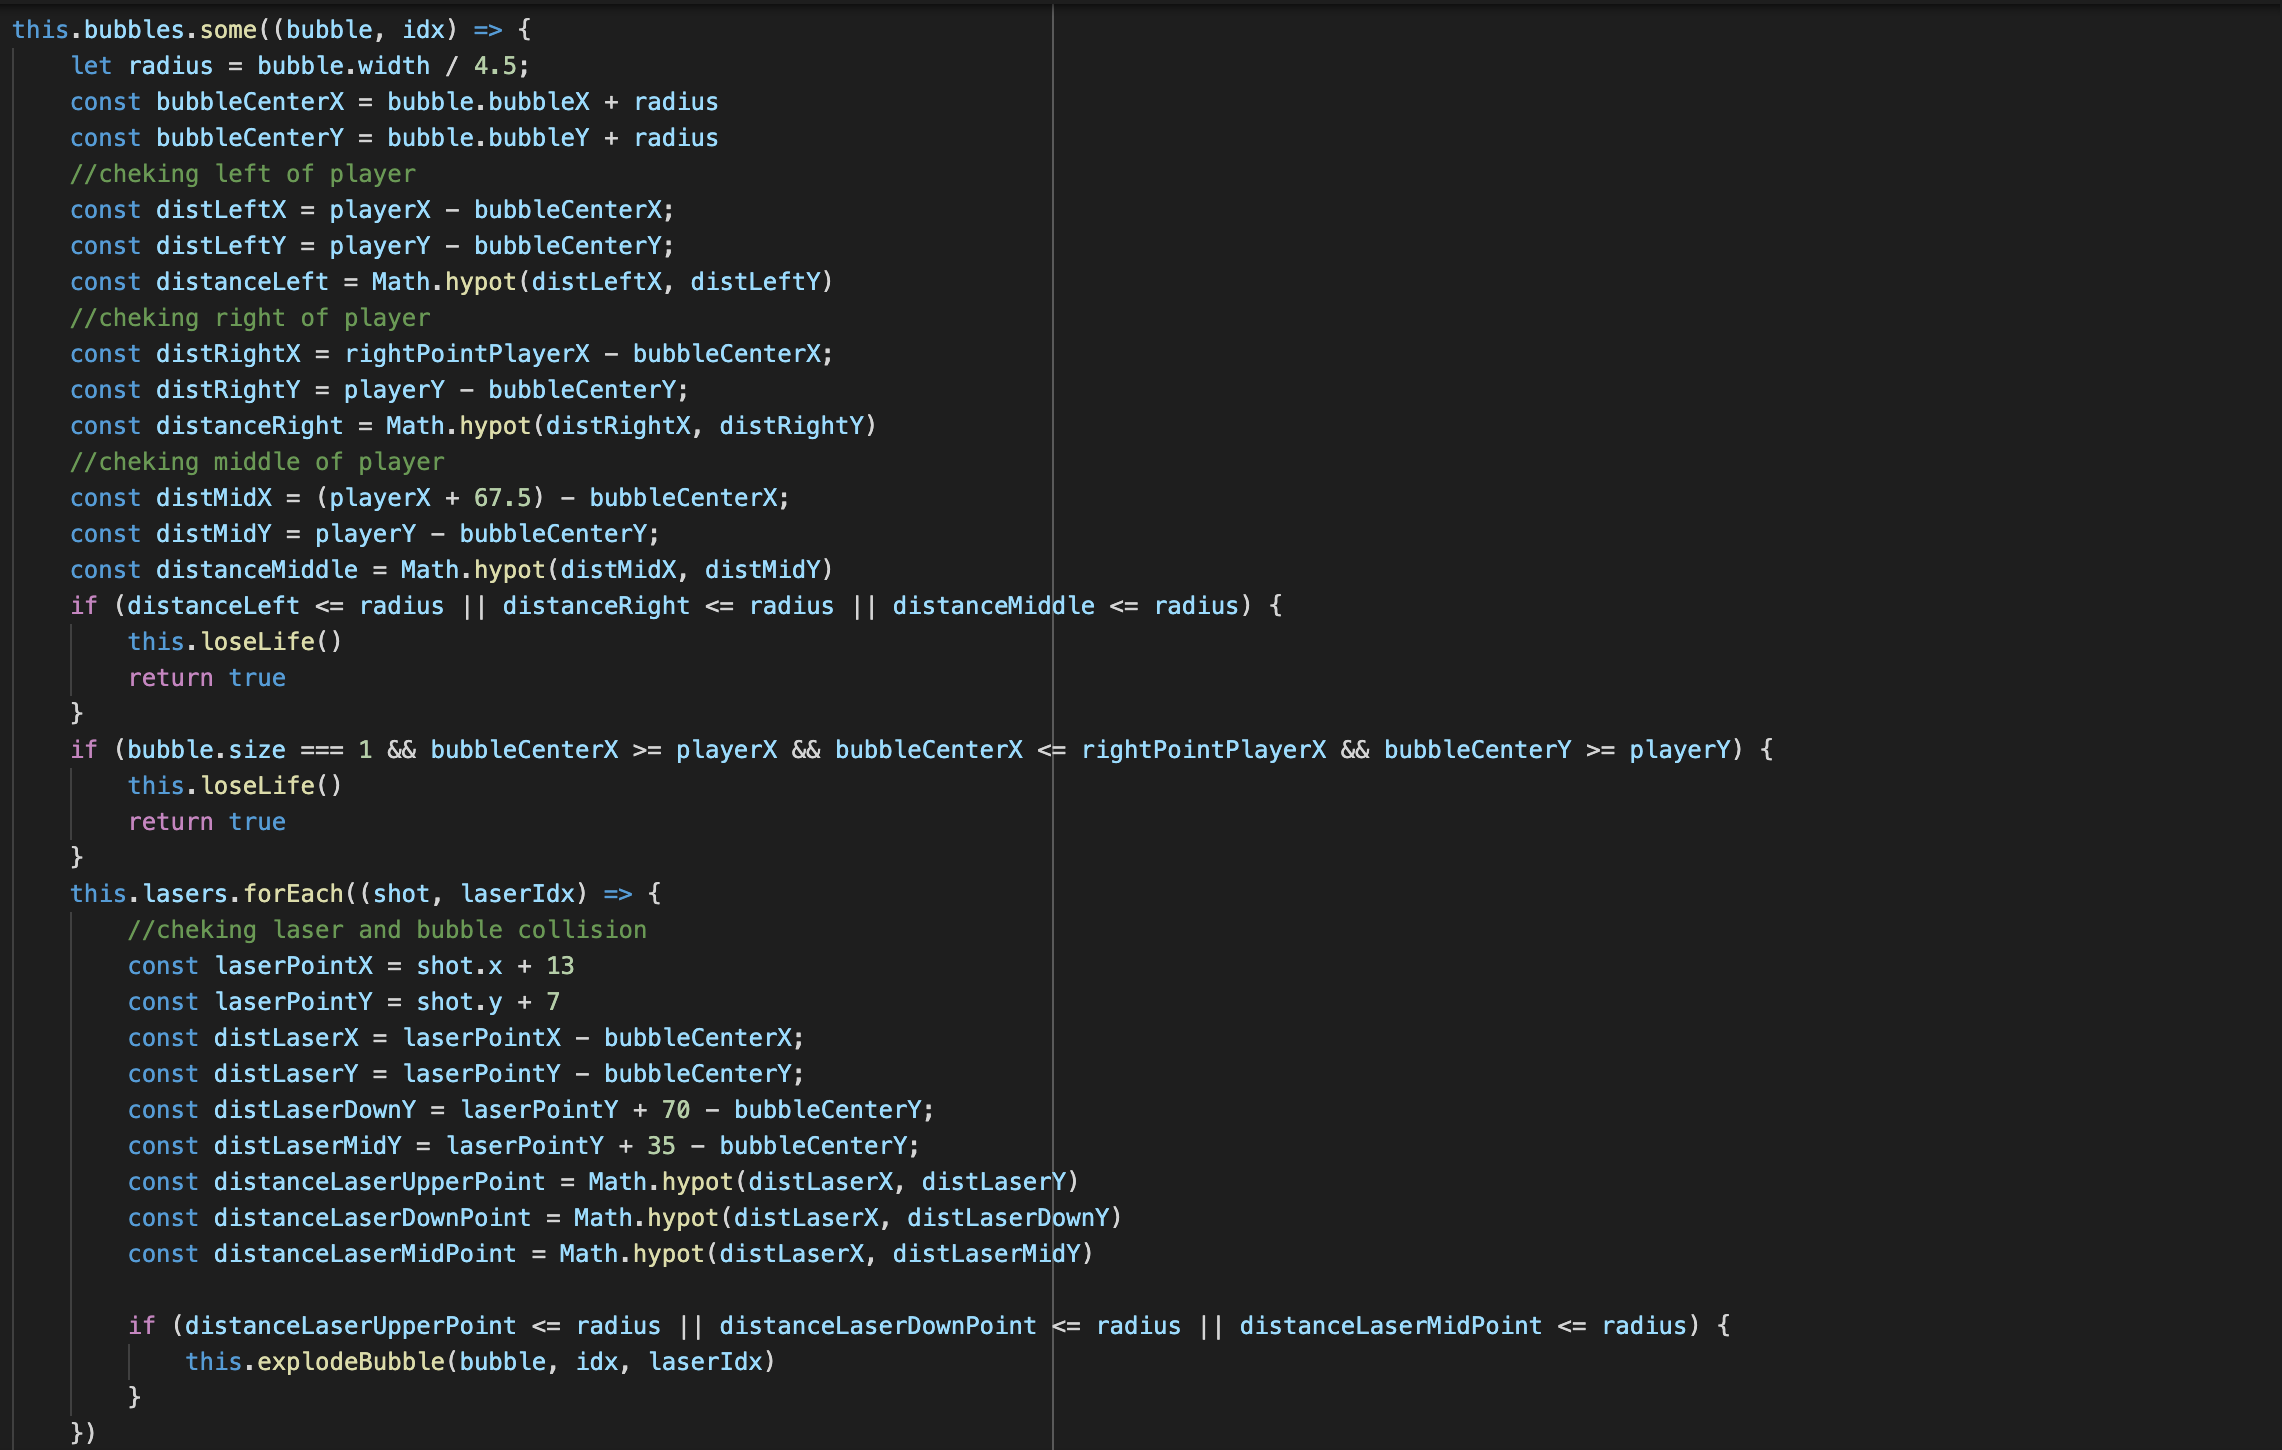The width and height of the screenshot is (2282, 1450).
Task: Click the 'some' method on this.bubbles
Action: click(228, 30)
